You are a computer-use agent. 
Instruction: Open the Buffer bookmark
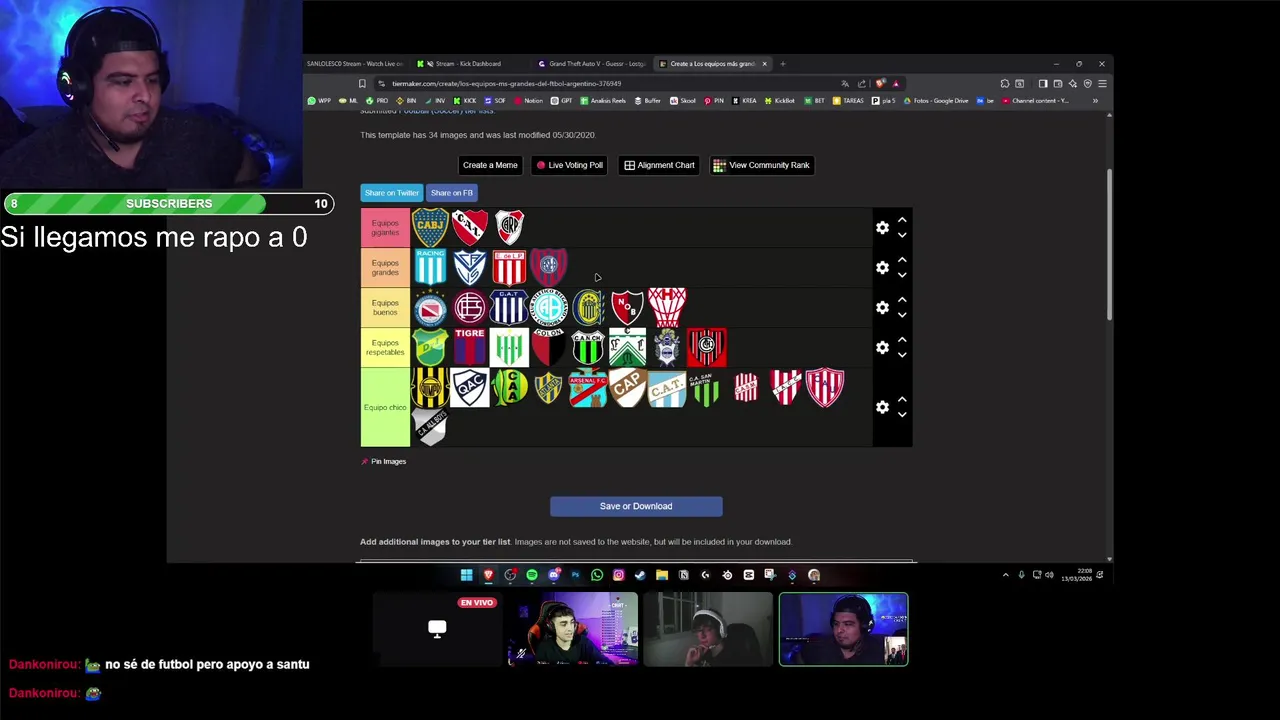pos(646,101)
